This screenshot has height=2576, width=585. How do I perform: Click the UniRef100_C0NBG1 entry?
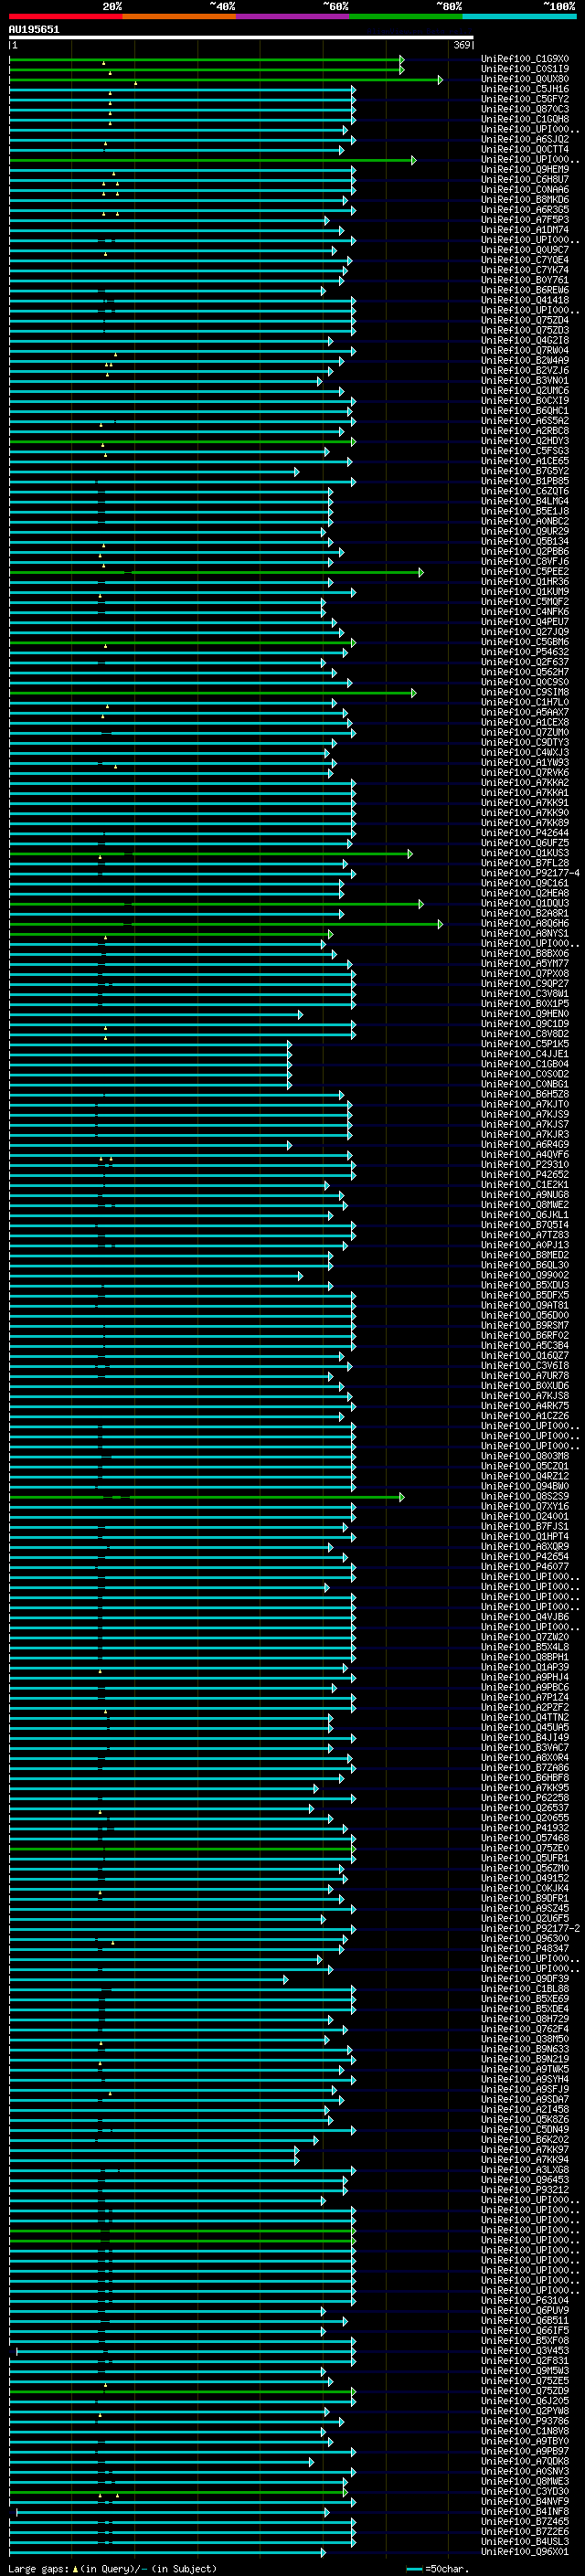pos(525,1084)
